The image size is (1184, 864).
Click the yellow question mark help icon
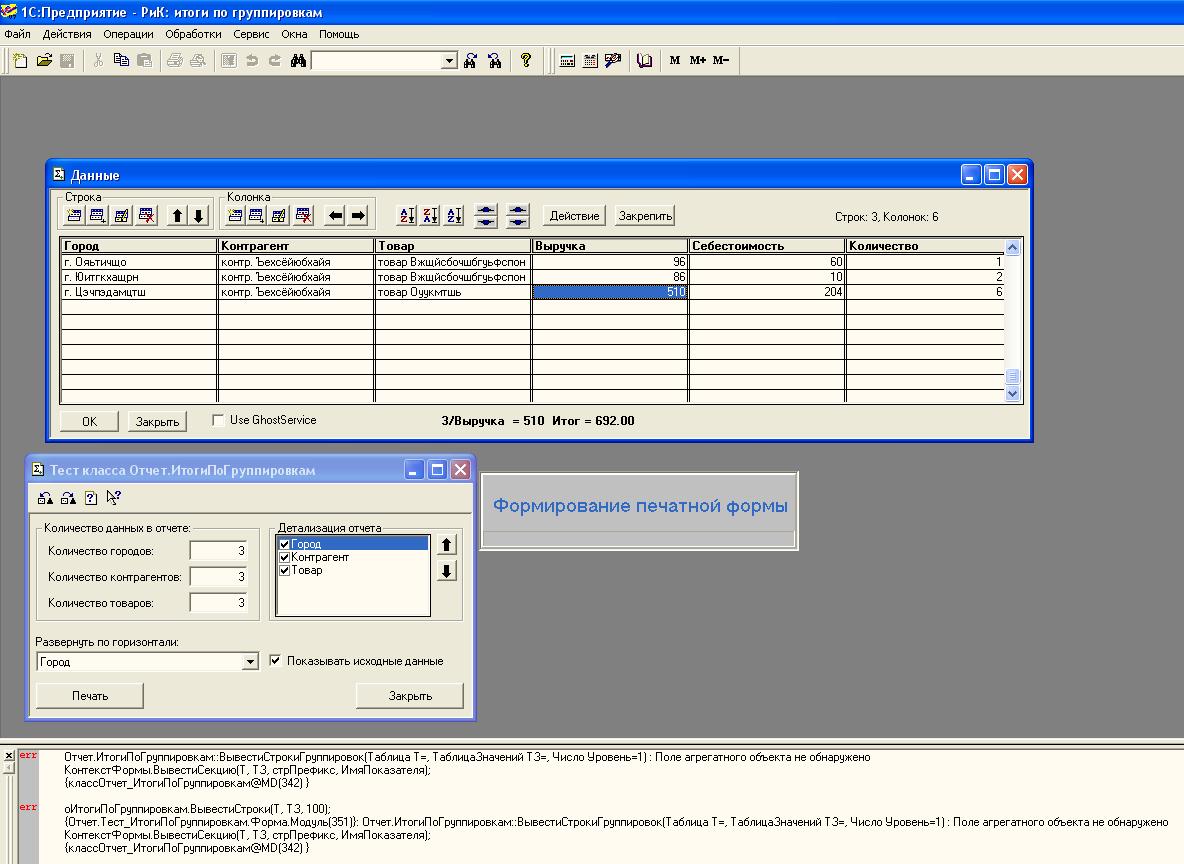coord(526,61)
